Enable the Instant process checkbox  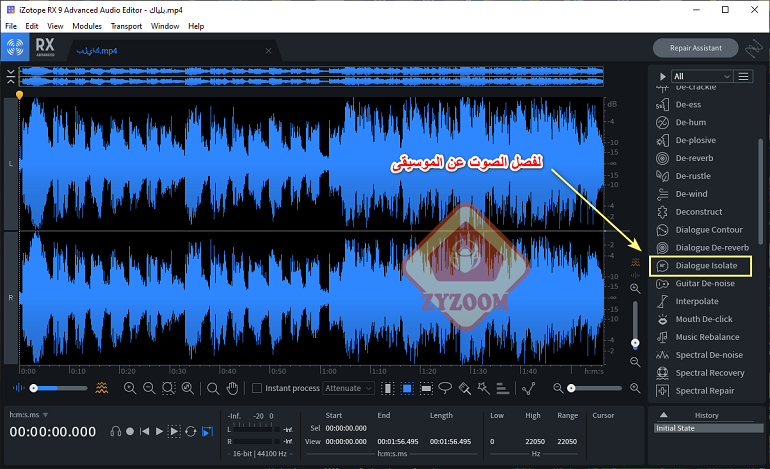[257, 388]
